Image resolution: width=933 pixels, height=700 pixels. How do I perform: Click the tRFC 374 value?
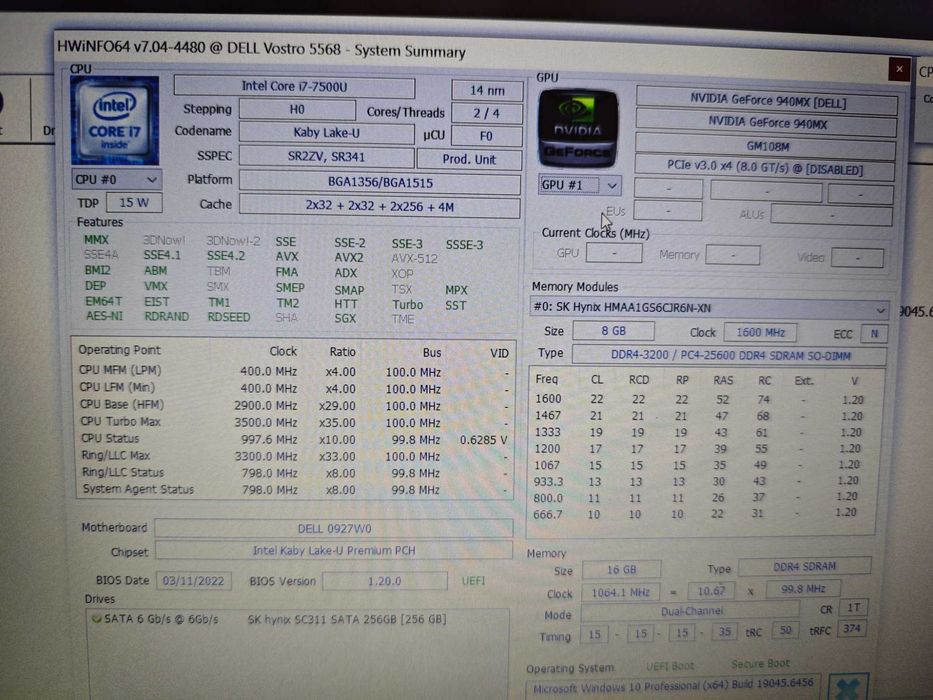tap(851, 629)
